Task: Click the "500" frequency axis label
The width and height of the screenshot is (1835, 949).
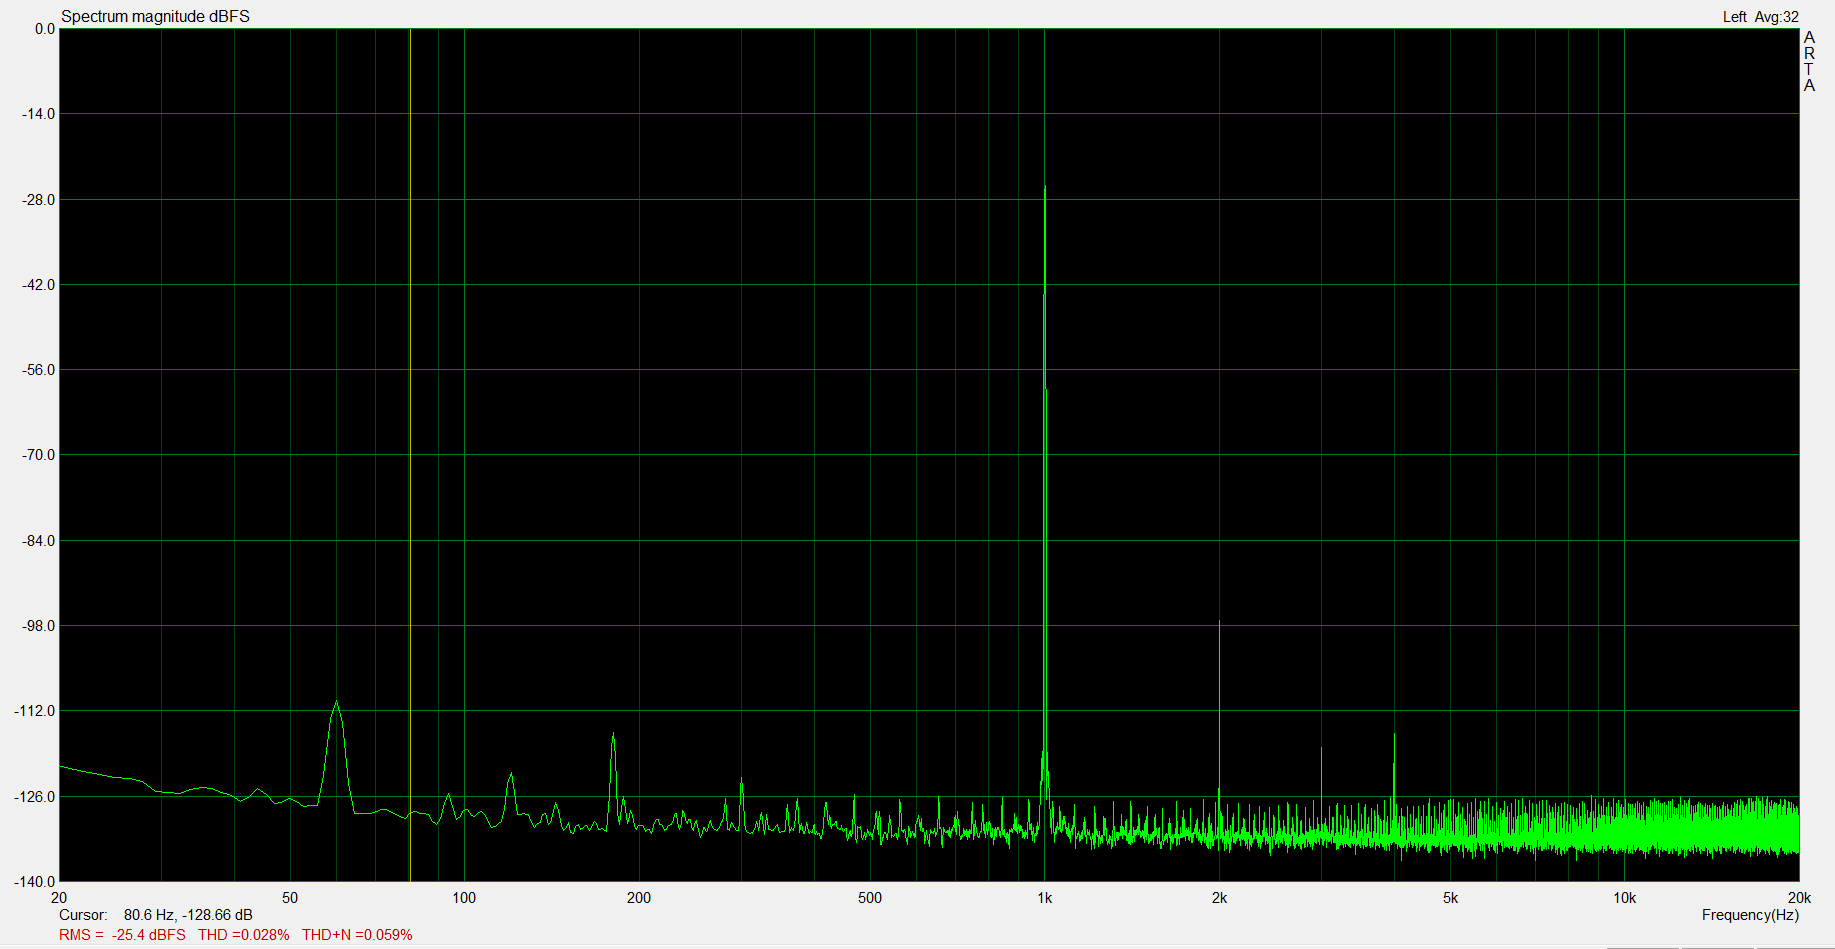Action: point(870,898)
